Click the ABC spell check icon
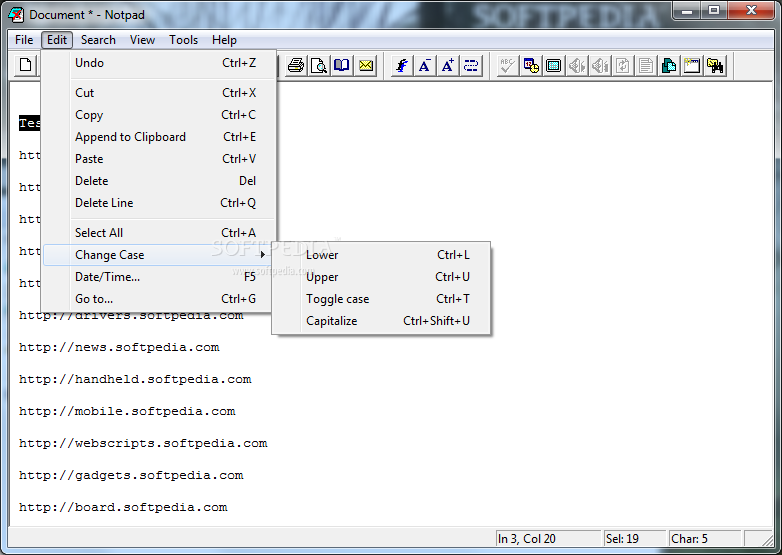This screenshot has height=555, width=782. click(x=507, y=65)
